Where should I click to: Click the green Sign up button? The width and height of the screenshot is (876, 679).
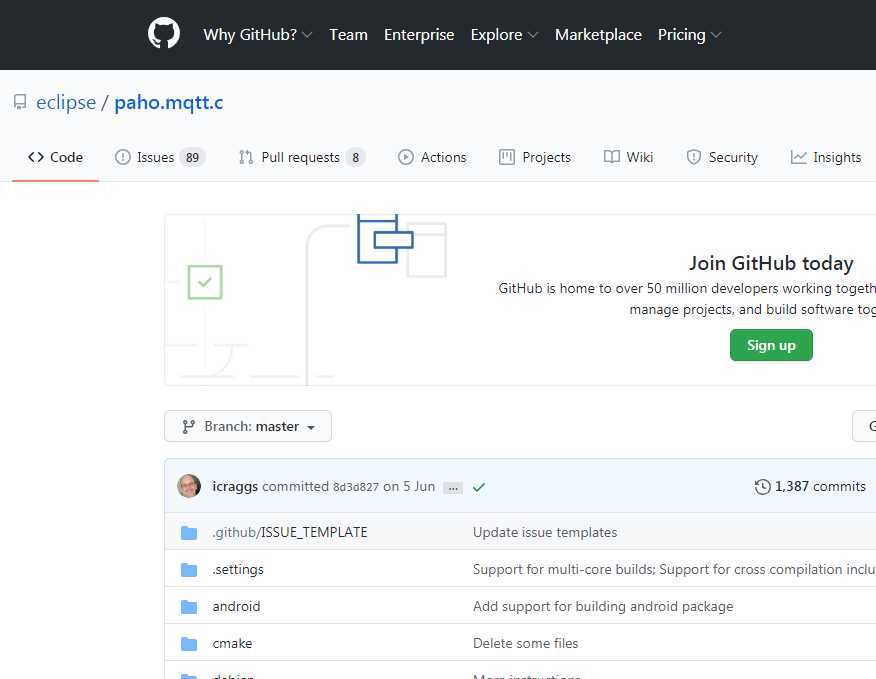pyautogui.click(x=771, y=345)
